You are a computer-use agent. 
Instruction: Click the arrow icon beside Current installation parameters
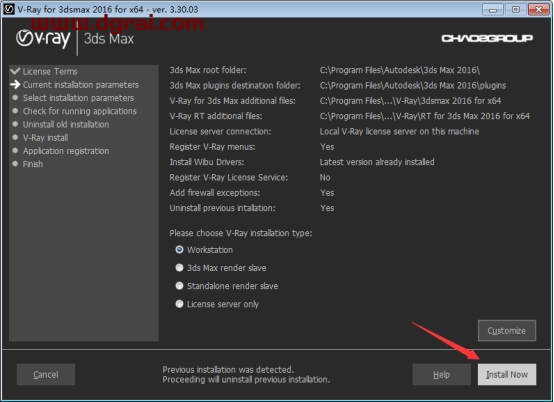point(15,84)
